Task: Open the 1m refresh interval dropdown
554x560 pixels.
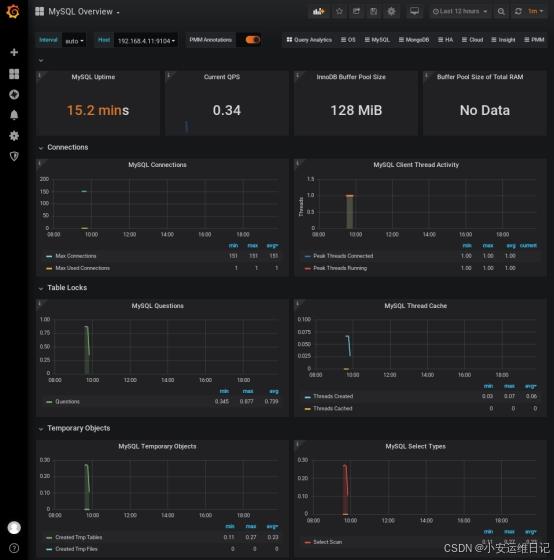Action: coord(535,11)
